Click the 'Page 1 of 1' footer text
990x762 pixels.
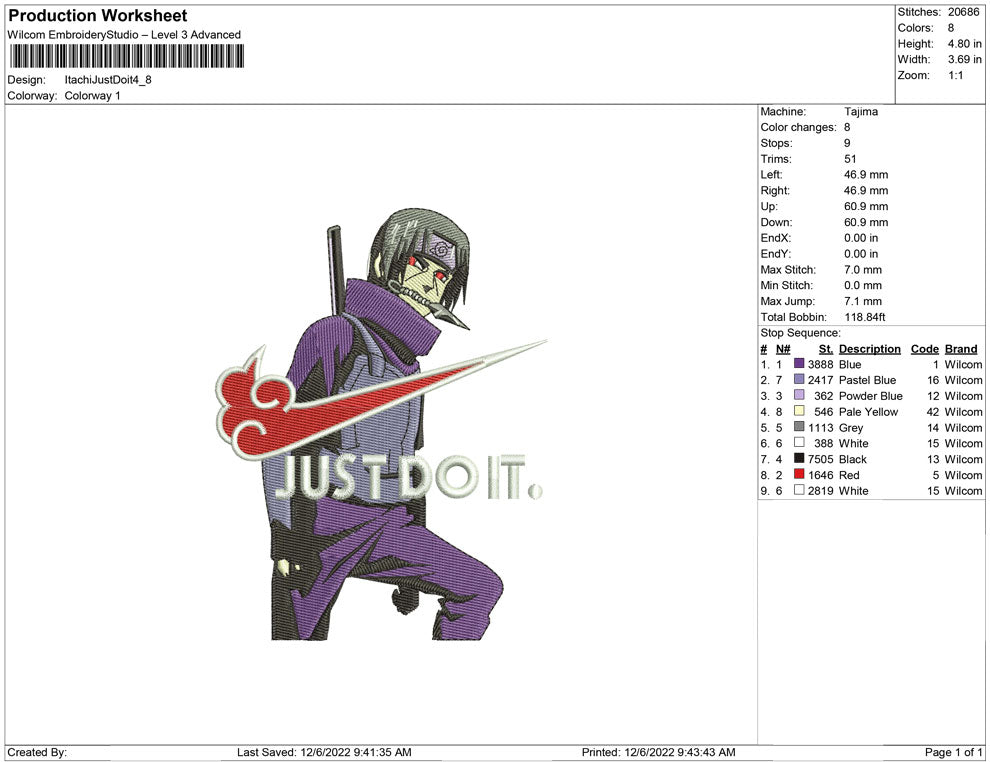(953, 752)
